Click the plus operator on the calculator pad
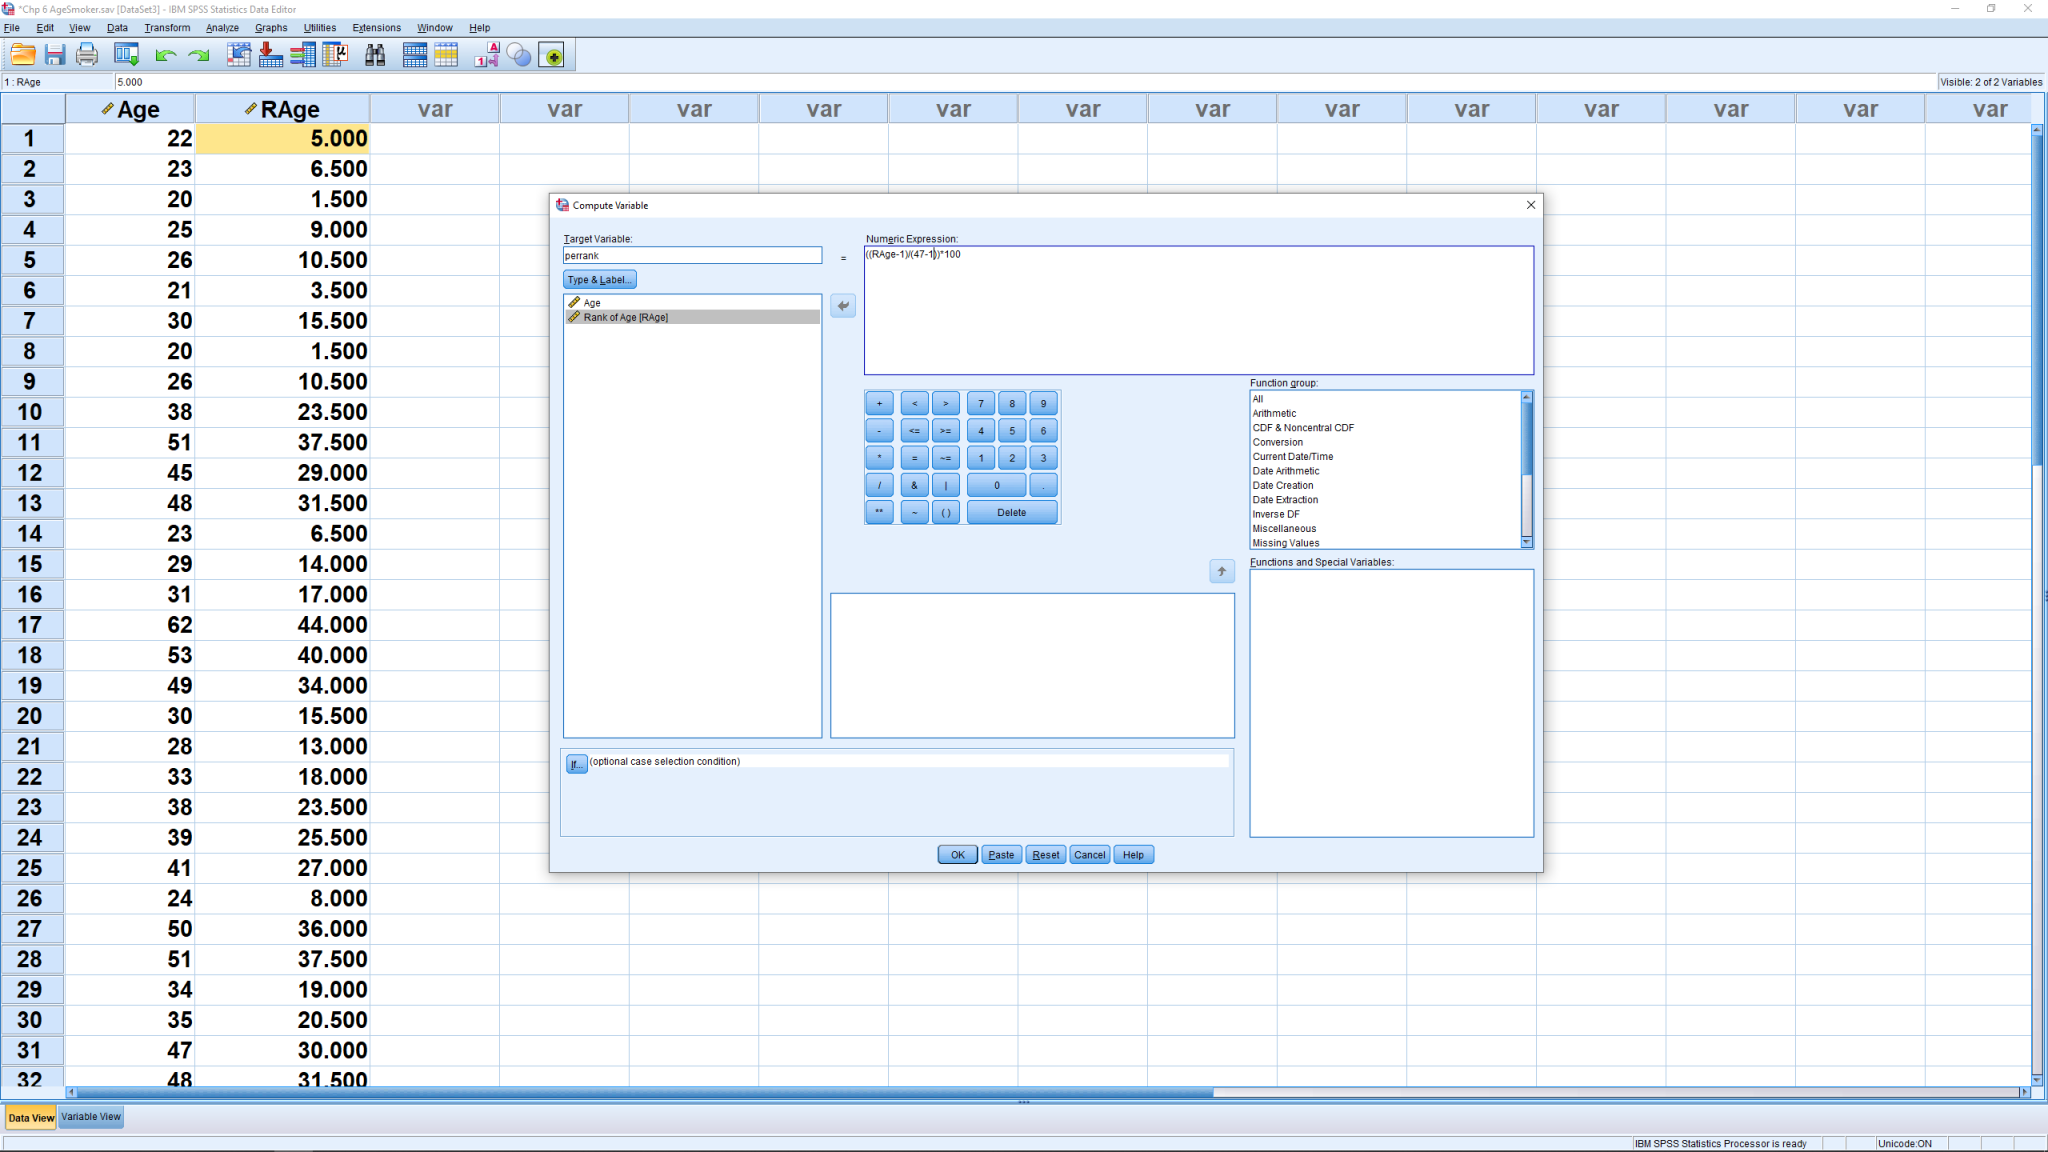The width and height of the screenshot is (2048, 1152). click(879, 404)
